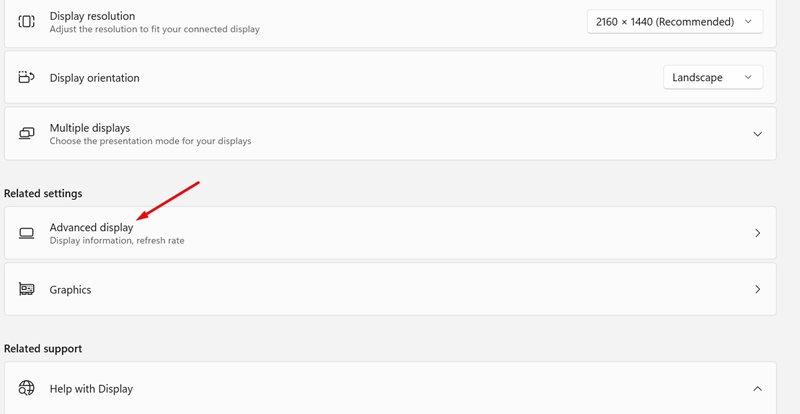Click the Display orientation icon
This screenshot has height=414, width=800.
(x=26, y=78)
